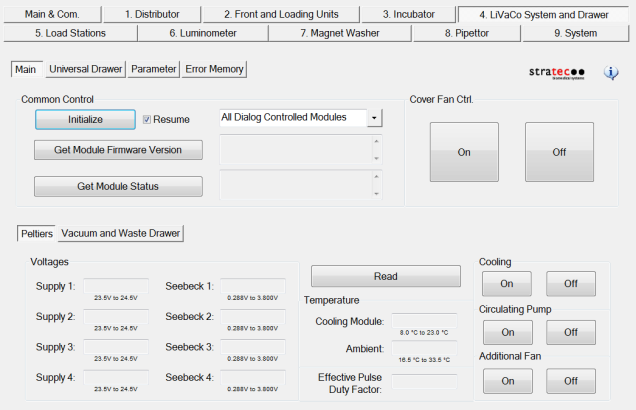Click the Read button
This screenshot has width=636, height=410.
pyautogui.click(x=386, y=276)
